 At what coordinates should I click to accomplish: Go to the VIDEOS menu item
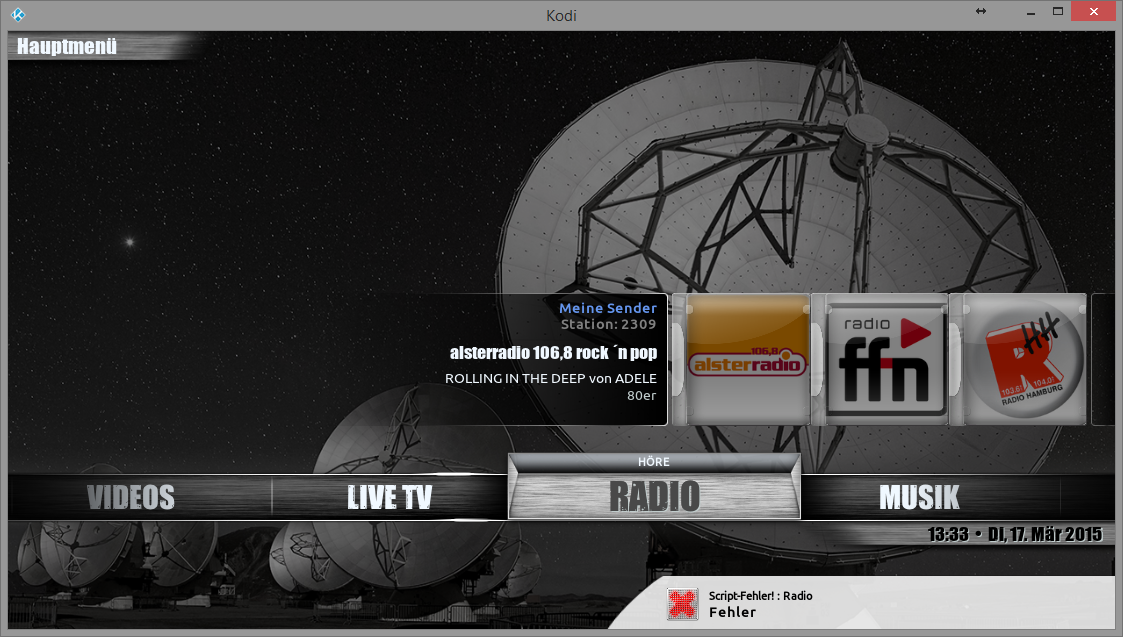(x=130, y=497)
